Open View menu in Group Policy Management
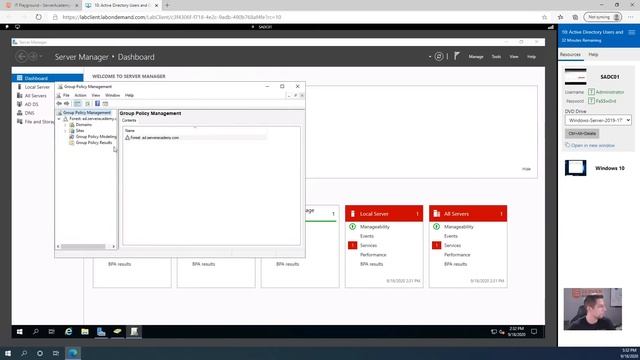The width and height of the screenshot is (640, 360). 96,95
